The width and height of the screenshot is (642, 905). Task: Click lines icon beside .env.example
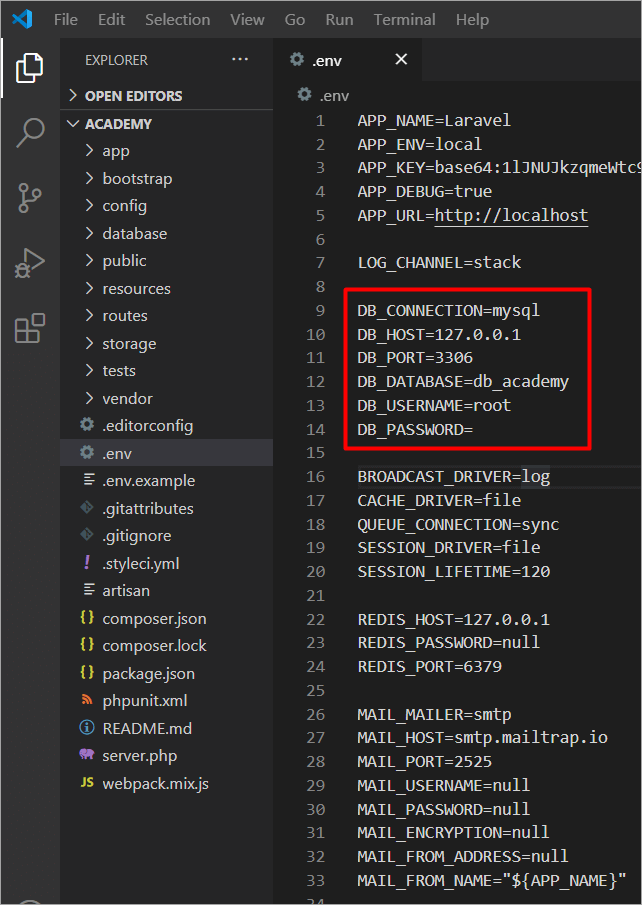point(89,480)
